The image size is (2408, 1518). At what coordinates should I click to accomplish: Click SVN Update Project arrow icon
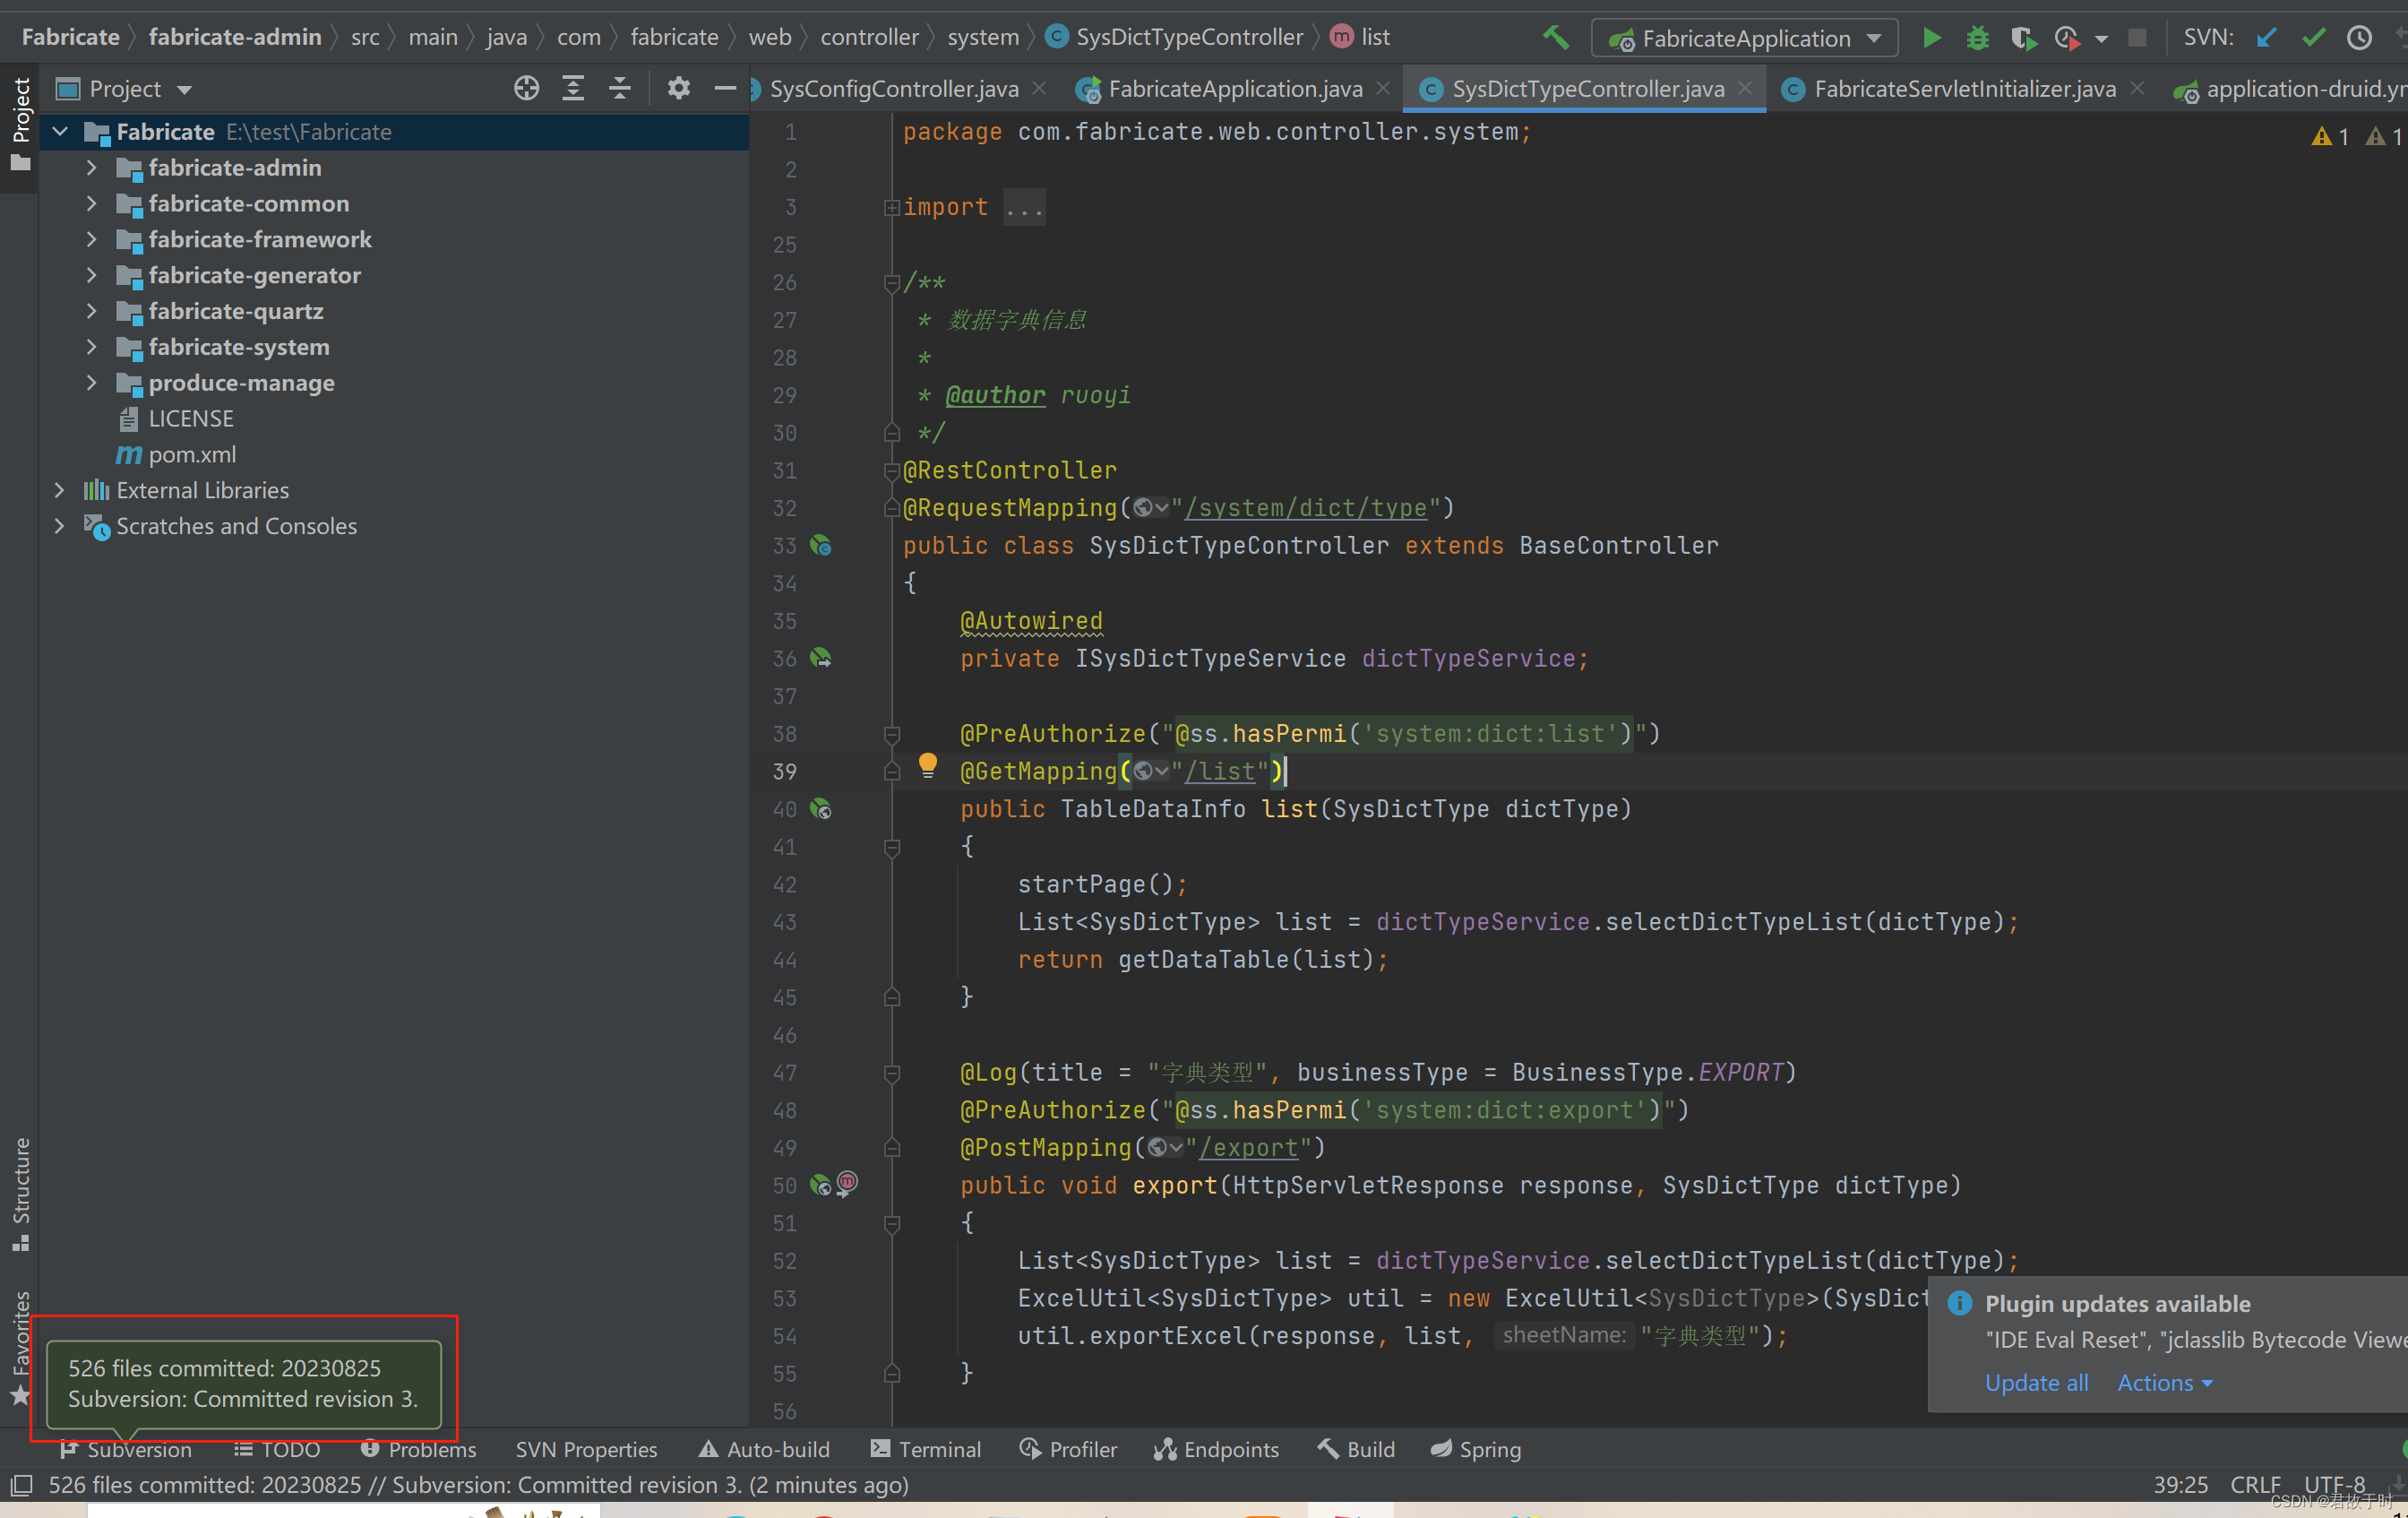point(2266,38)
